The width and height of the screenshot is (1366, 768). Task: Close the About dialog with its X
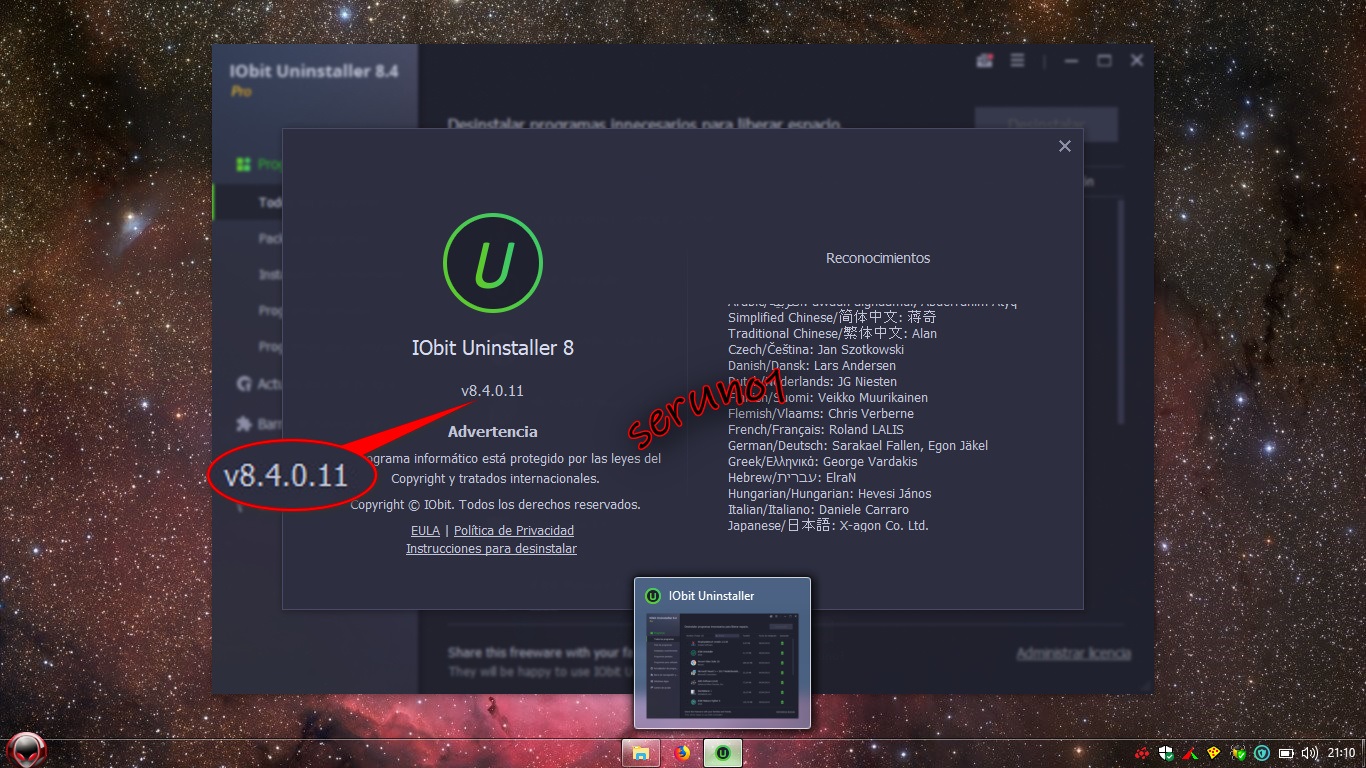1064,146
